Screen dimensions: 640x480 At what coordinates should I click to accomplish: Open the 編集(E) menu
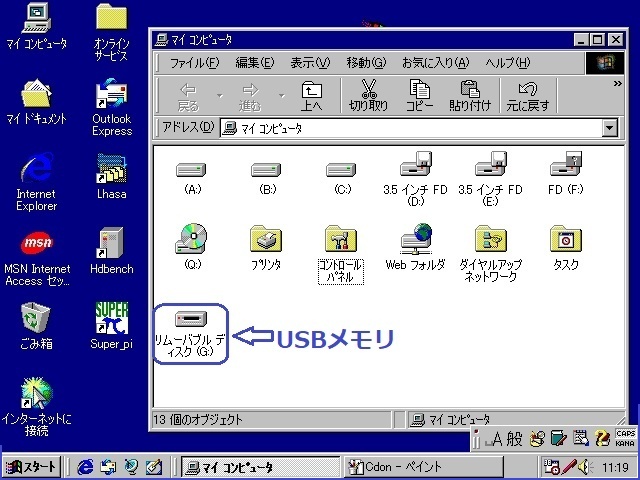pyautogui.click(x=255, y=63)
